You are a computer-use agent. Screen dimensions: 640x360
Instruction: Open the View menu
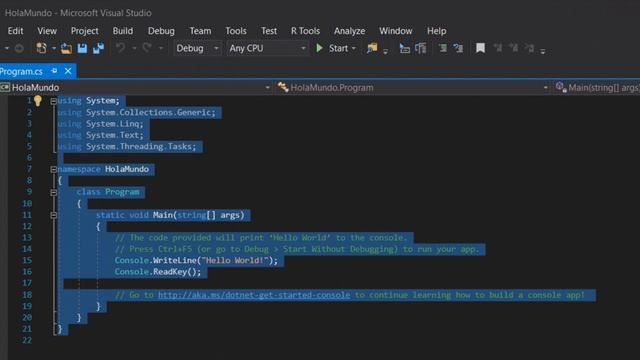tap(47, 31)
